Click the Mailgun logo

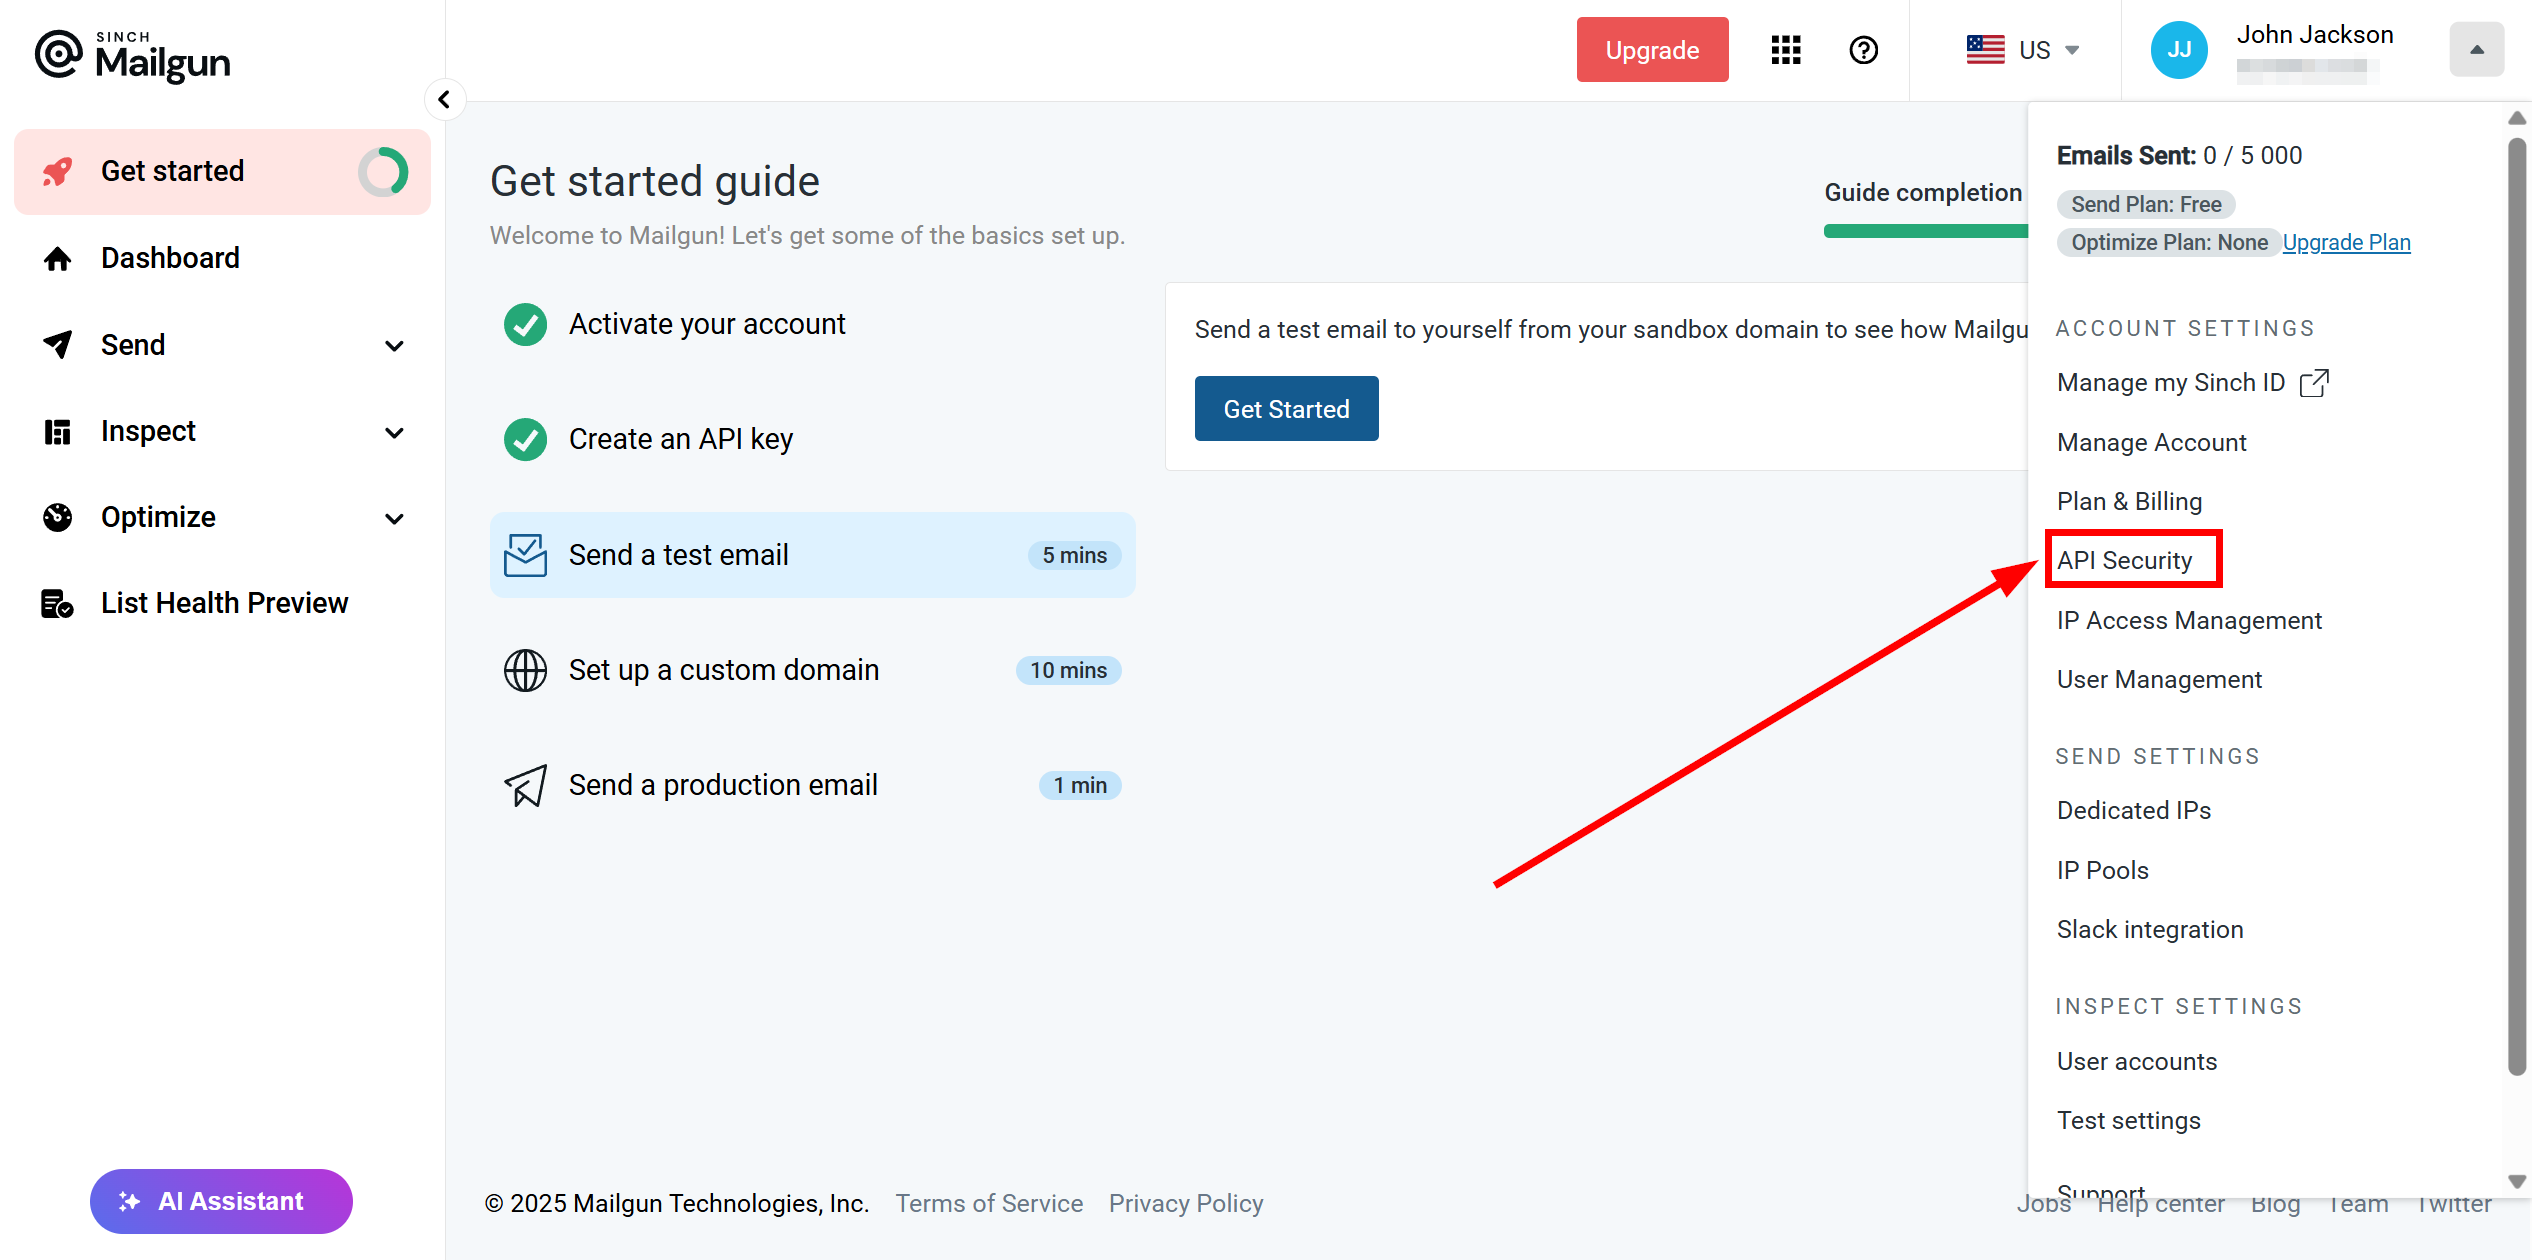click(x=133, y=56)
